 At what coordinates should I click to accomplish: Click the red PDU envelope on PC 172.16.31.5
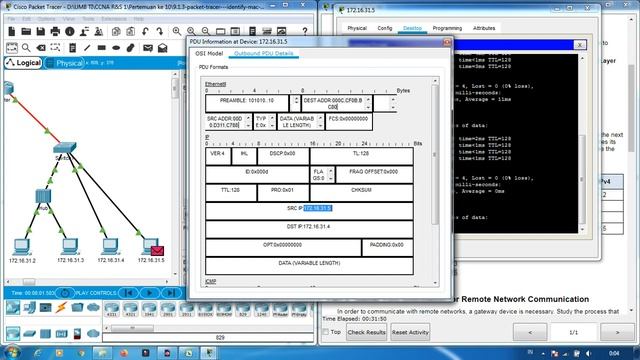click(x=157, y=251)
